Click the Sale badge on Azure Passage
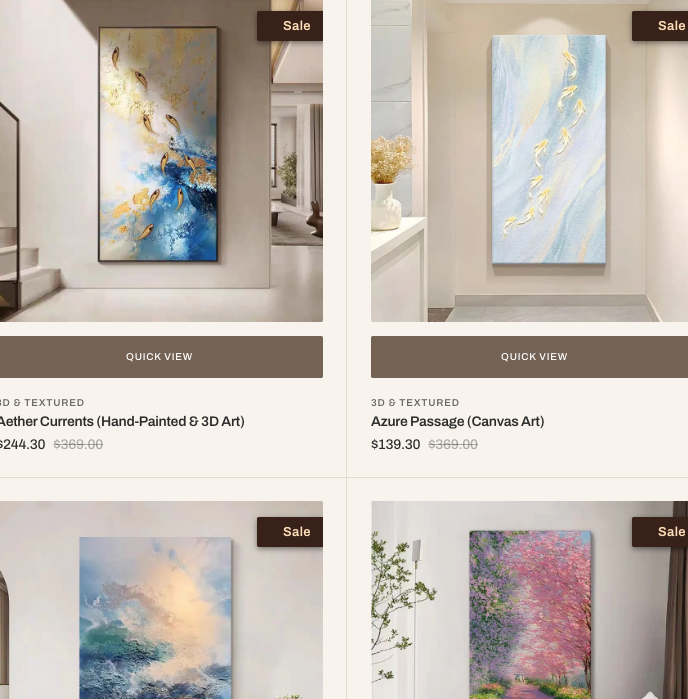This screenshot has height=699, width=688. point(660,26)
